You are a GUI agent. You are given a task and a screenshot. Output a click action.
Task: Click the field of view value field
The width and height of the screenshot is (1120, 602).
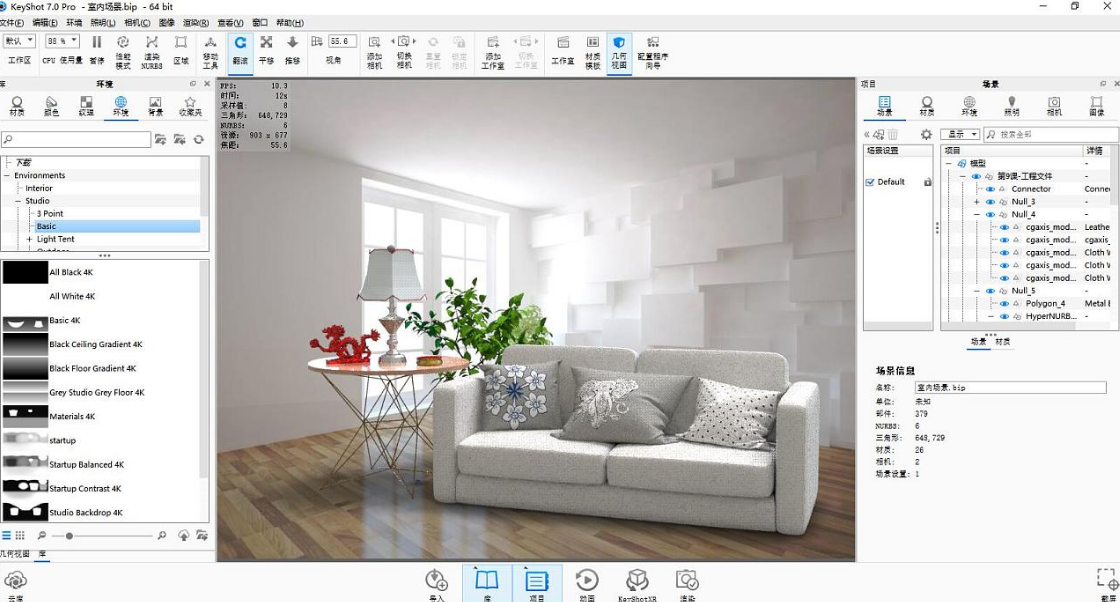tap(342, 41)
